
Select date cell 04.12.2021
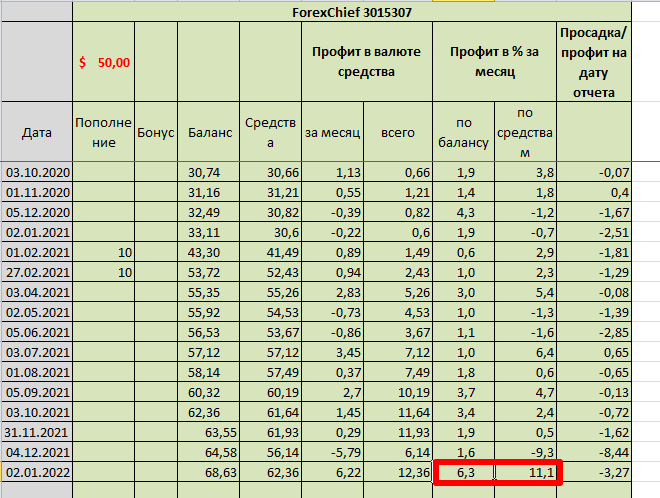[x=37, y=452]
